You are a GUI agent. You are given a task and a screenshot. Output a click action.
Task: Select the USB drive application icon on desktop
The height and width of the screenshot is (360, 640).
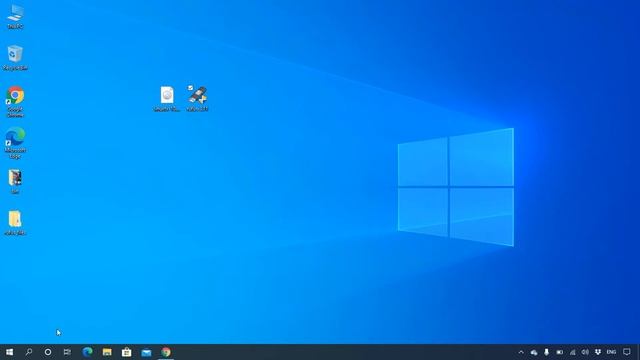point(198,99)
